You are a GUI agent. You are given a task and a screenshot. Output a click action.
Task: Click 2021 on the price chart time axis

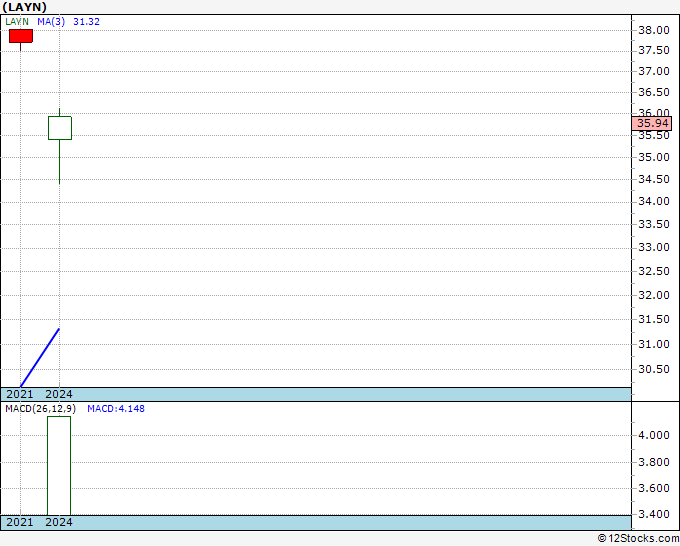point(20,394)
